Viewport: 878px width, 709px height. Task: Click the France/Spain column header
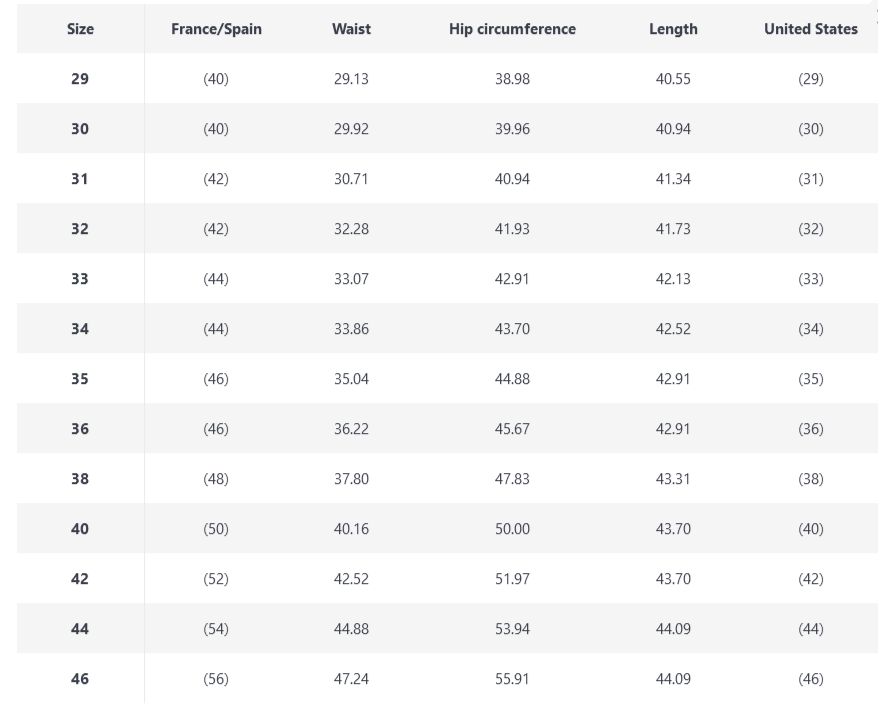(x=216, y=29)
